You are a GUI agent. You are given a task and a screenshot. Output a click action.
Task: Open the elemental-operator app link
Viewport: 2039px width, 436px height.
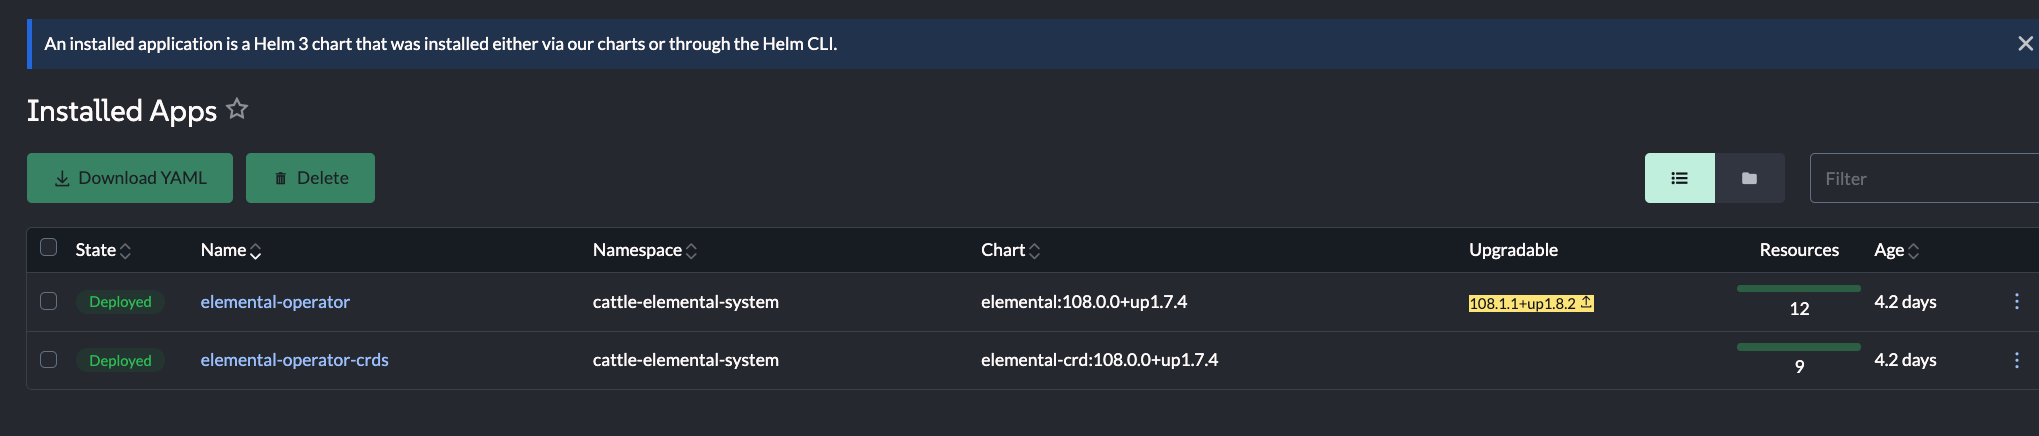click(x=275, y=302)
